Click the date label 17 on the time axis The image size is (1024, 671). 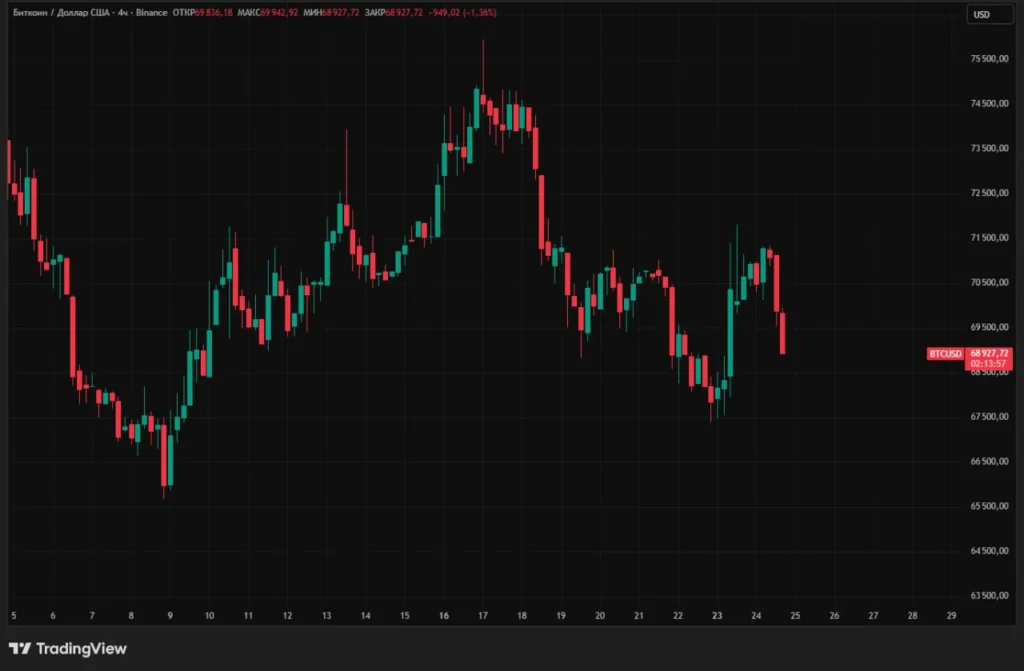click(482, 617)
